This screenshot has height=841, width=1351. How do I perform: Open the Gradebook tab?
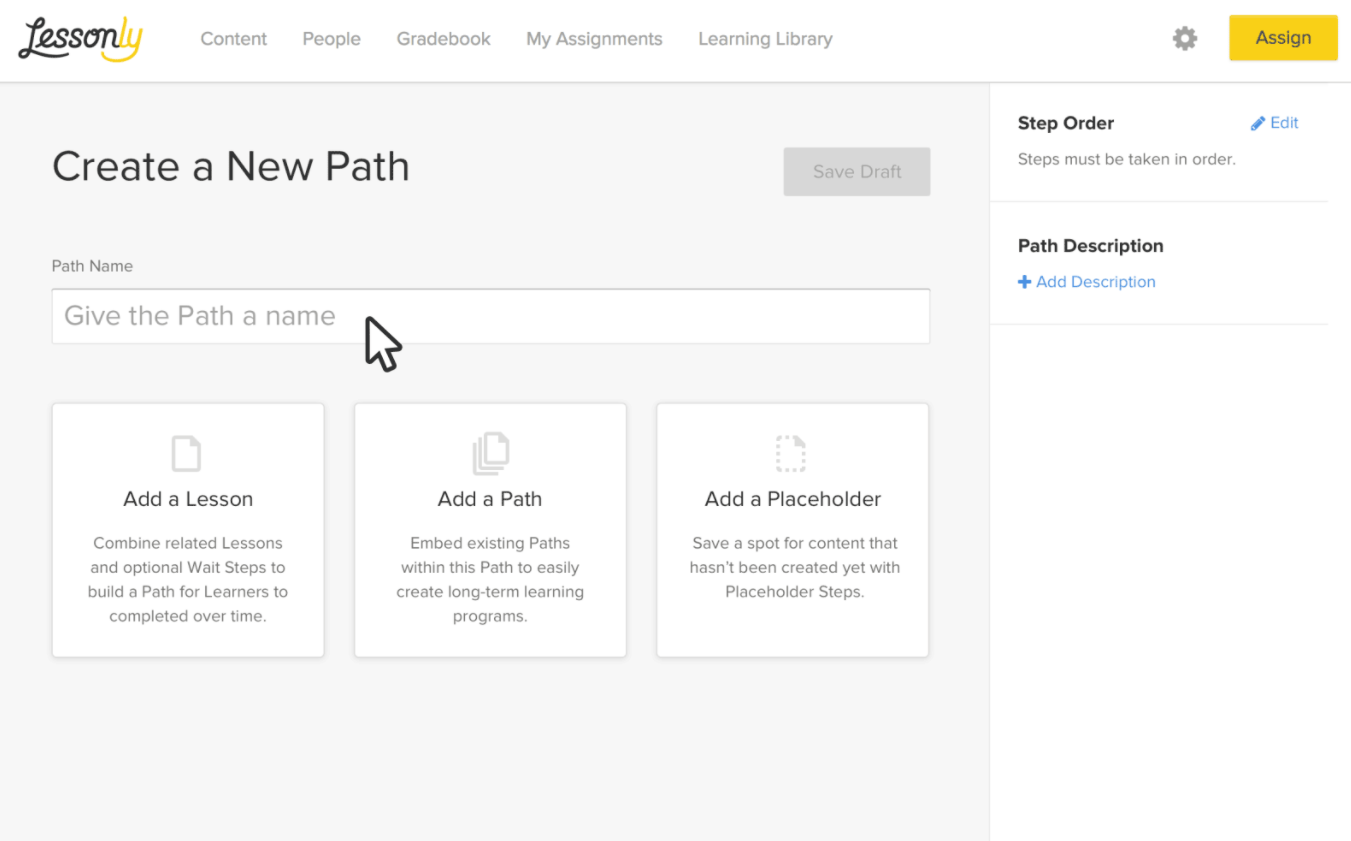pos(444,39)
